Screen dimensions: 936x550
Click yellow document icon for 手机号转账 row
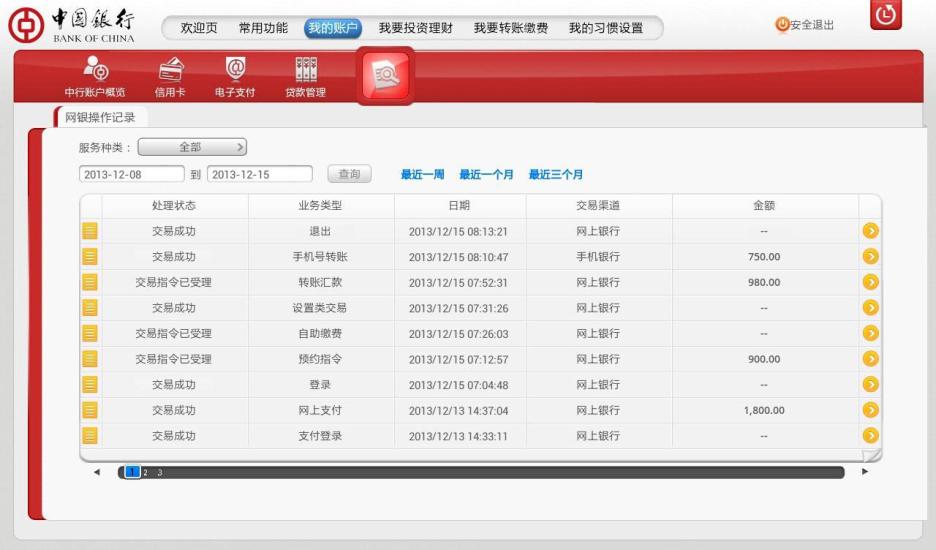[x=90, y=257]
